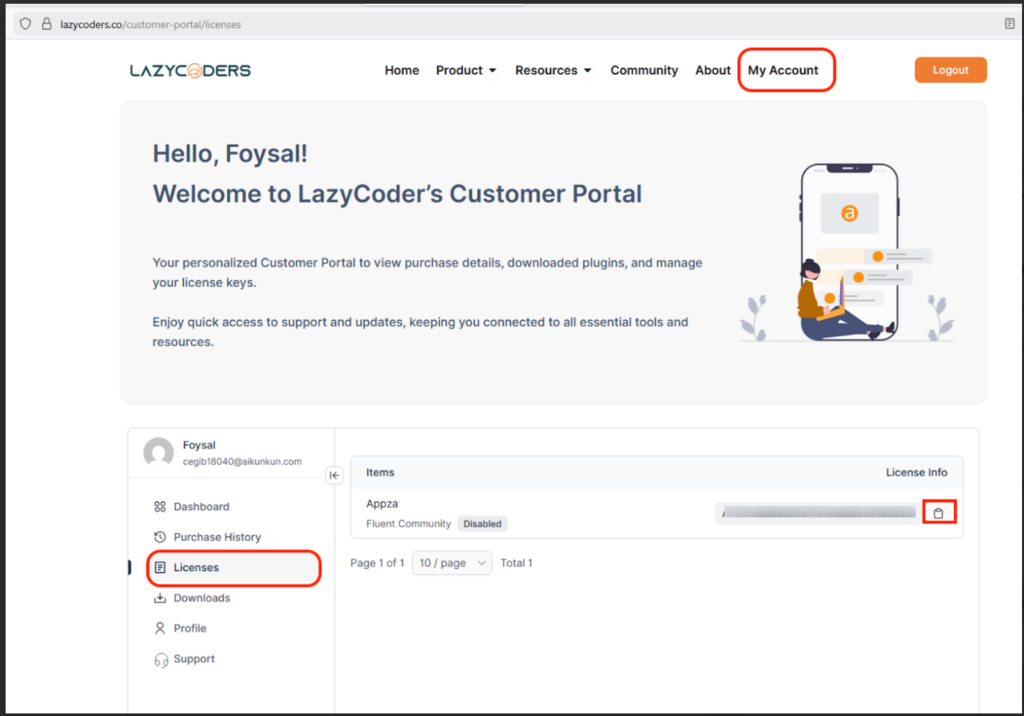Click the blurred license key field

(817, 513)
